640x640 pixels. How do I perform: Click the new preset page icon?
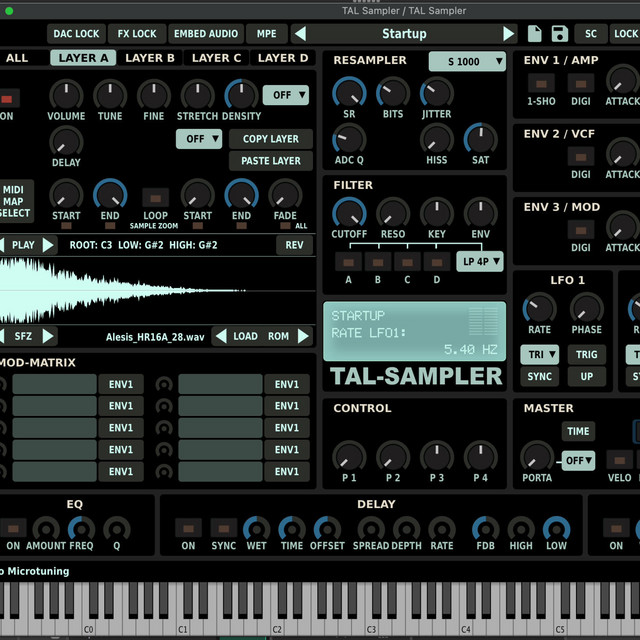[x=534, y=33]
